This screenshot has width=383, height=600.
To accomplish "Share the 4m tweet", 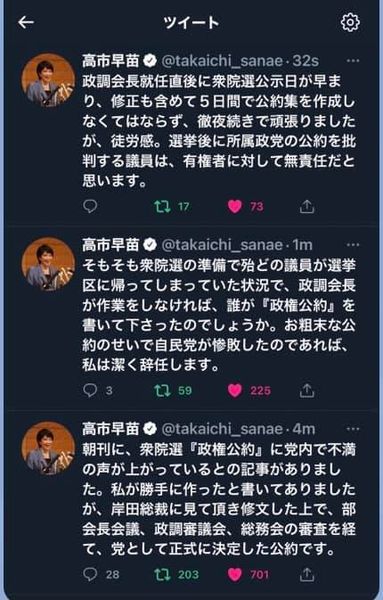I will [307, 574].
